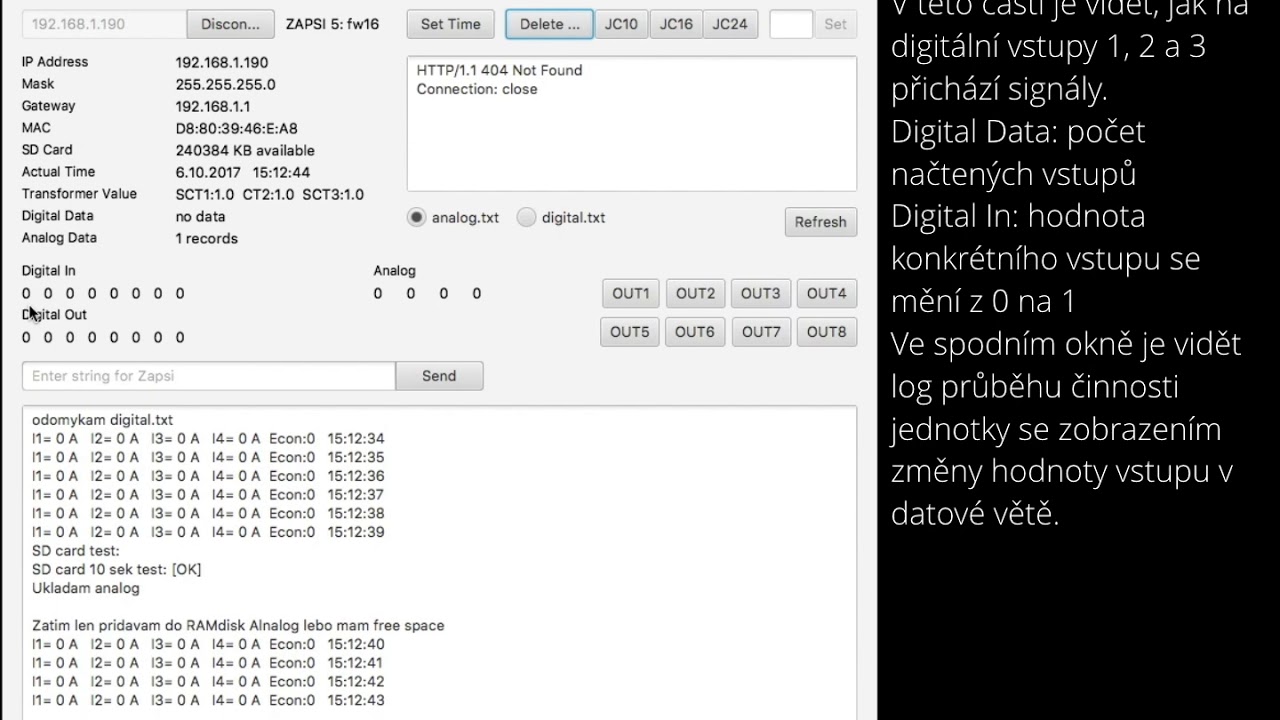Click the Transformer Value SCT1:1.0 text
The width and height of the screenshot is (1280, 720).
205,194
